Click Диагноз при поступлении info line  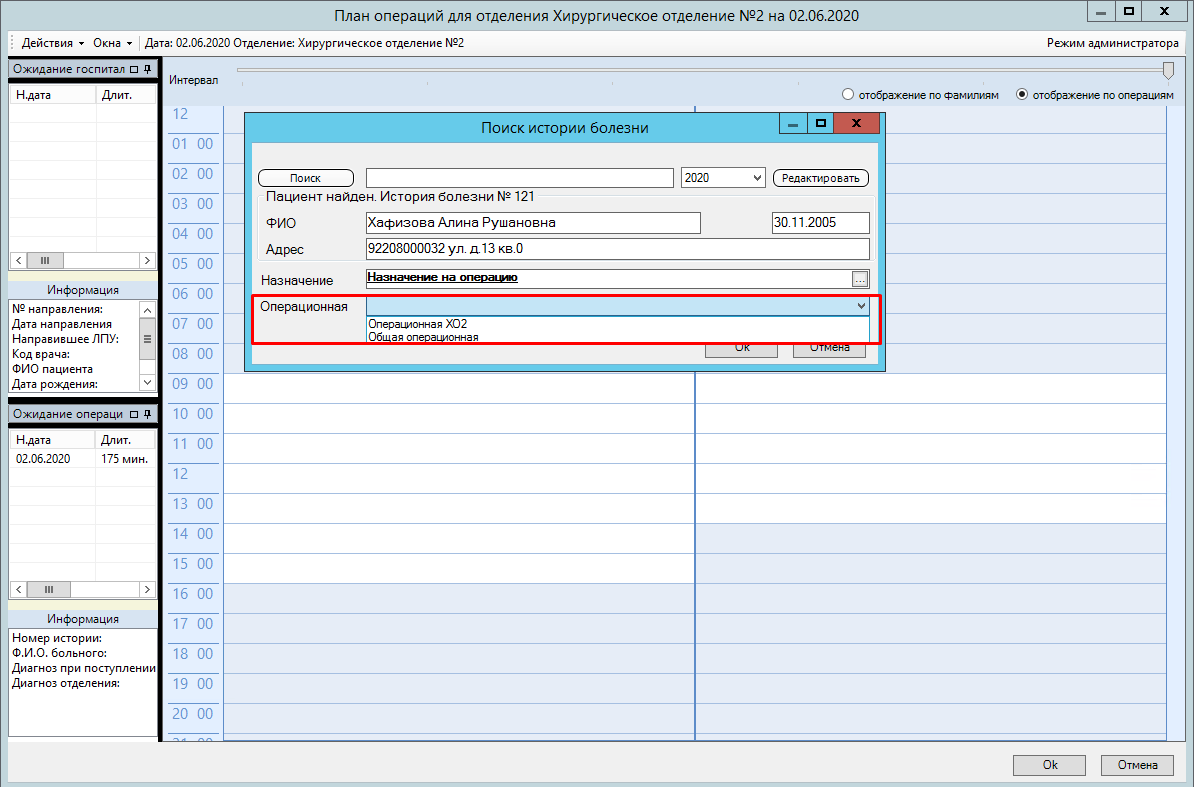pos(84,668)
